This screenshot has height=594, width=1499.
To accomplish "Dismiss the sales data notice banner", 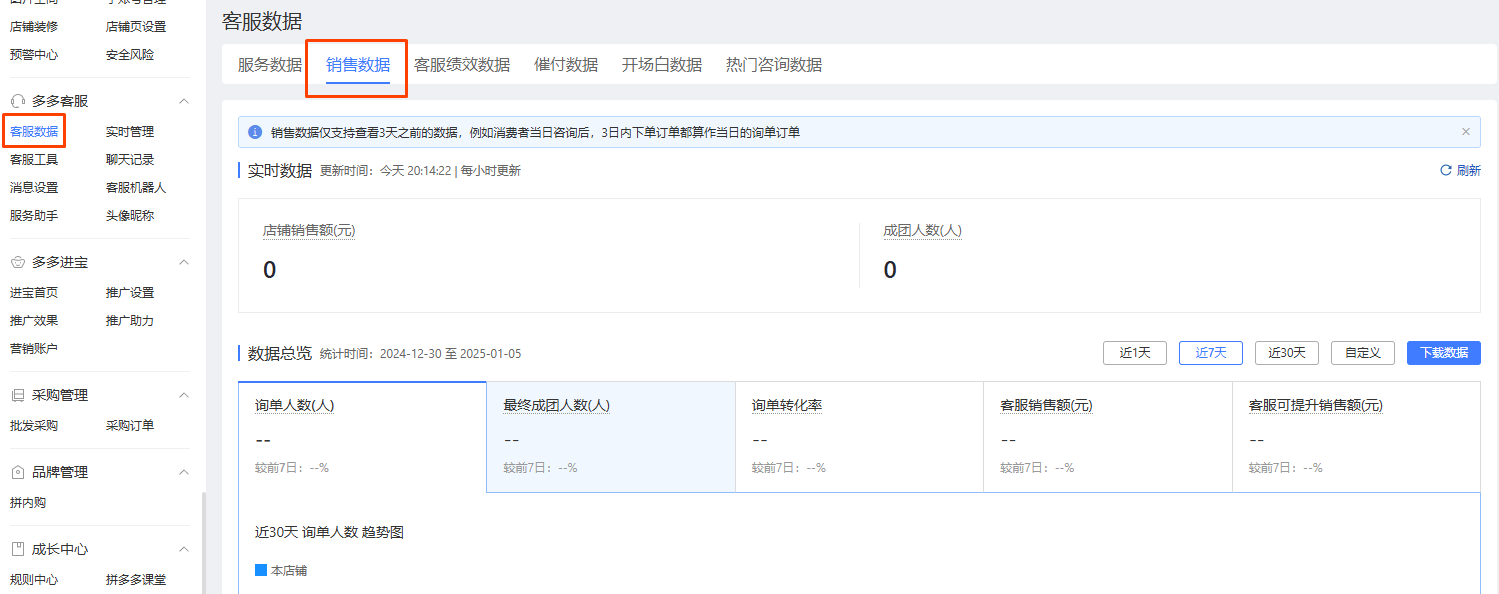I will [1465, 131].
